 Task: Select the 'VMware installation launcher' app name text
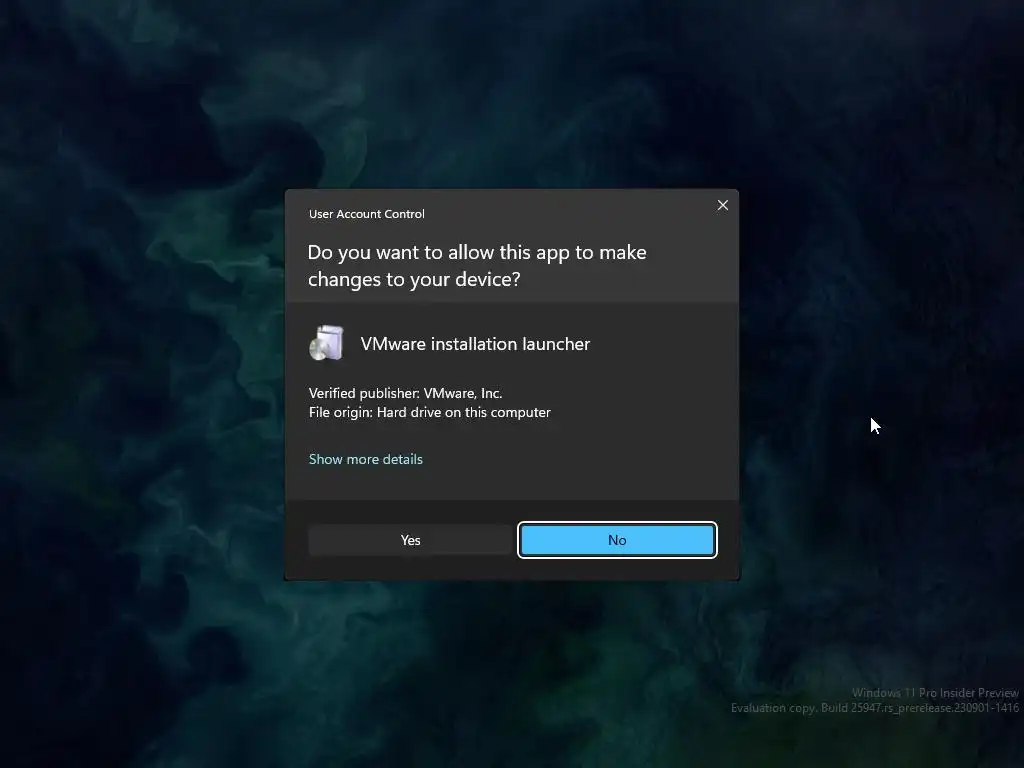click(x=475, y=344)
